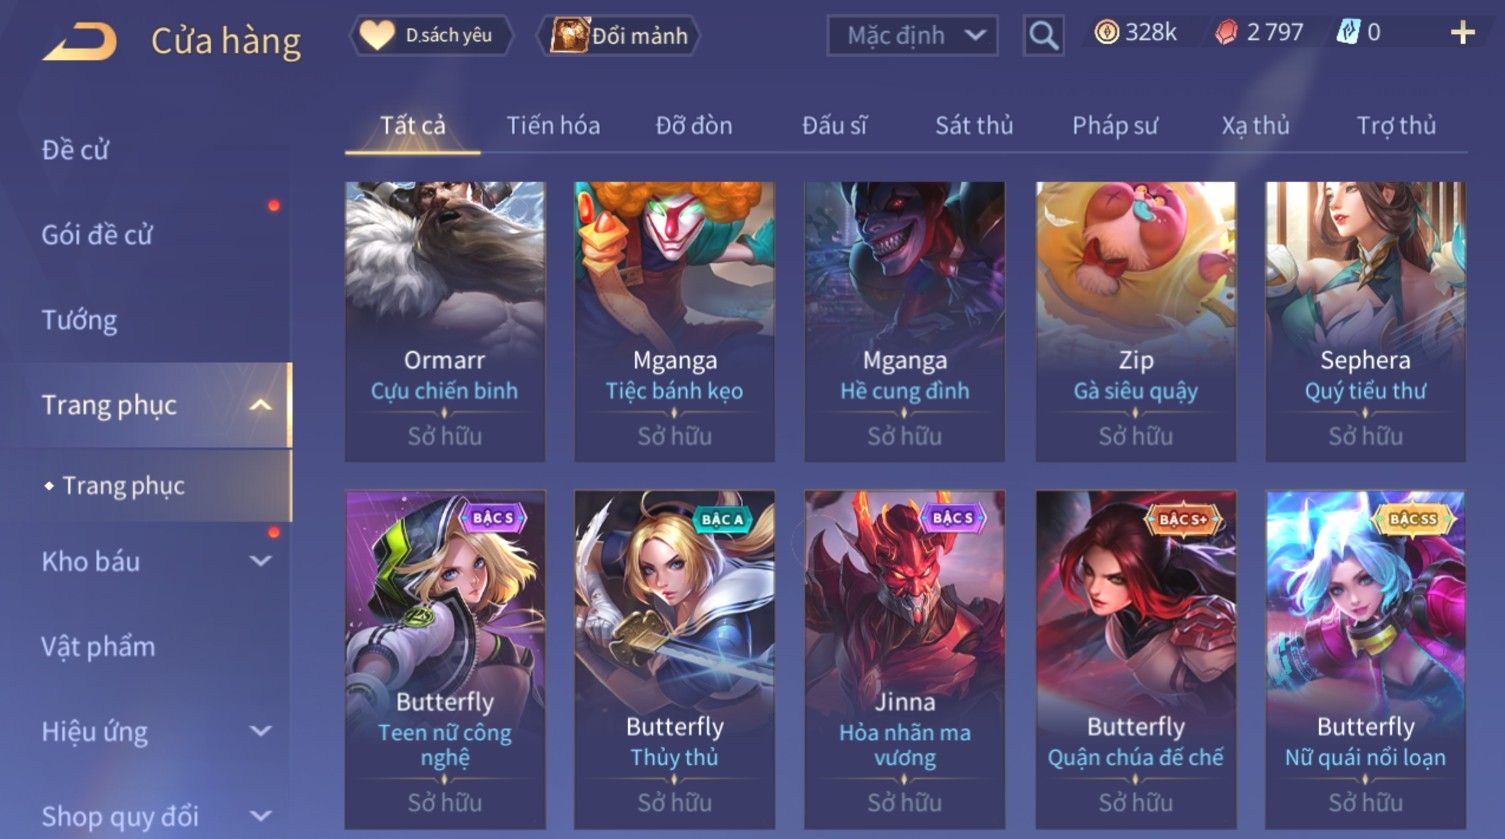Viewport: 1505px width, 839px height.
Task: Select the Zip Gà siêu quậy skin
Action: [x=1135, y=321]
